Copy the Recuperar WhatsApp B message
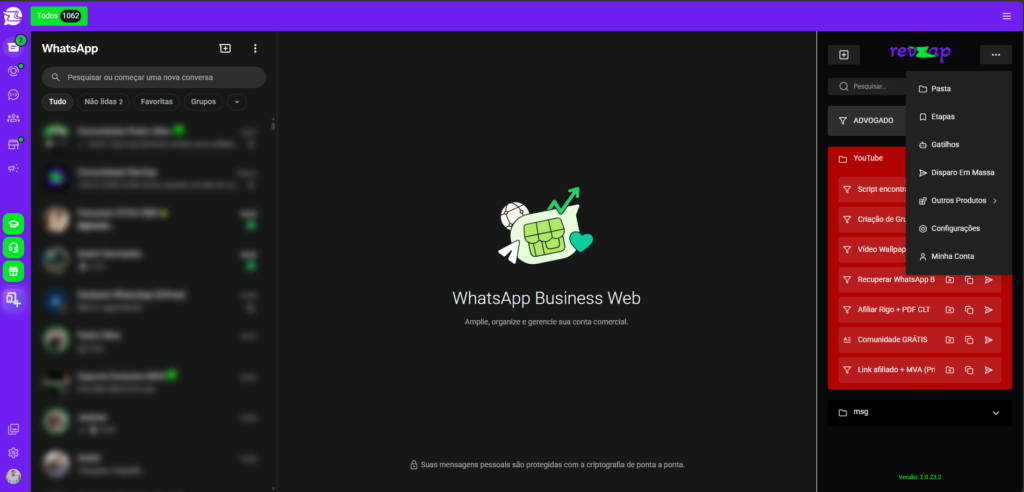Viewport: 1024px width, 492px height. tap(969, 280)
